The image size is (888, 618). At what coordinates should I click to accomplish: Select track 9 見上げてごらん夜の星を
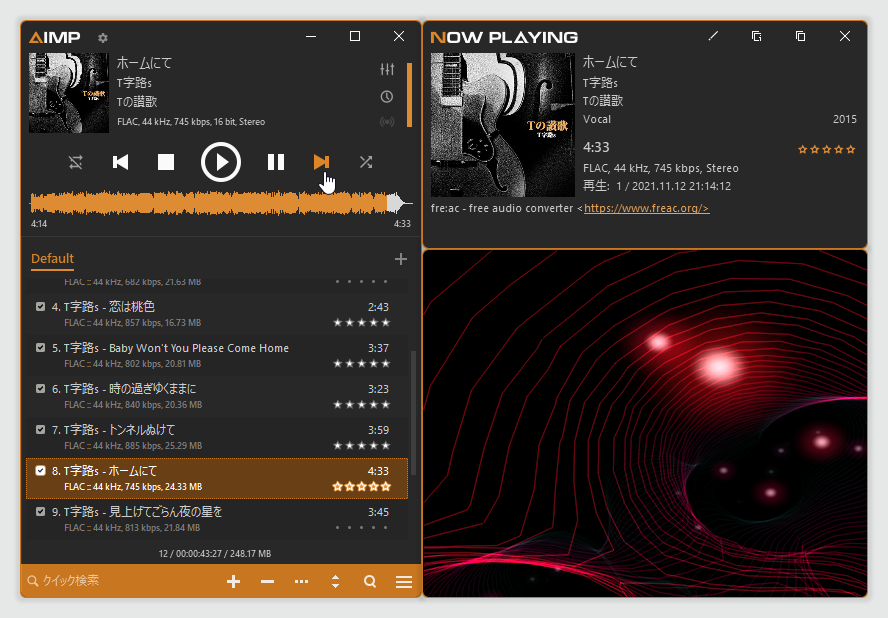(x=217, y=519)
